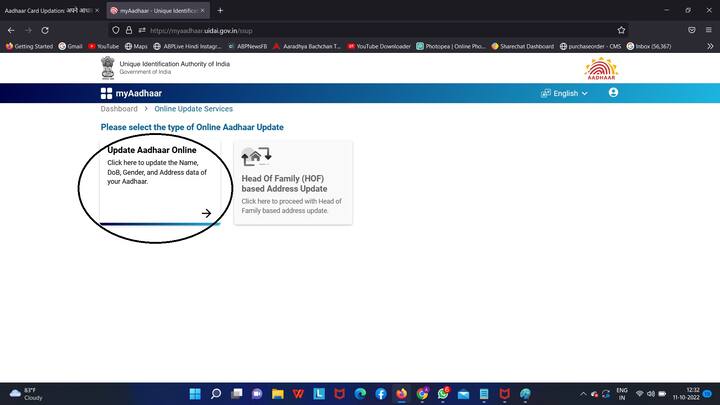Image resolution: width=720 pixels, height=405 pixels.
Task: Open Wi-Fi network settings in the tray
Action: click(x=639, y=394)
